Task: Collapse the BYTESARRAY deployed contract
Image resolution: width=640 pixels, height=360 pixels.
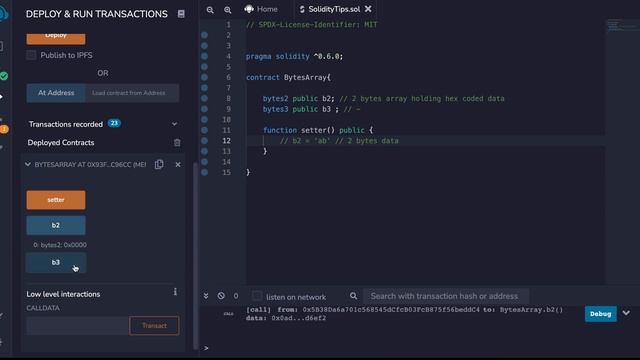Action: [x=27, y=164]
